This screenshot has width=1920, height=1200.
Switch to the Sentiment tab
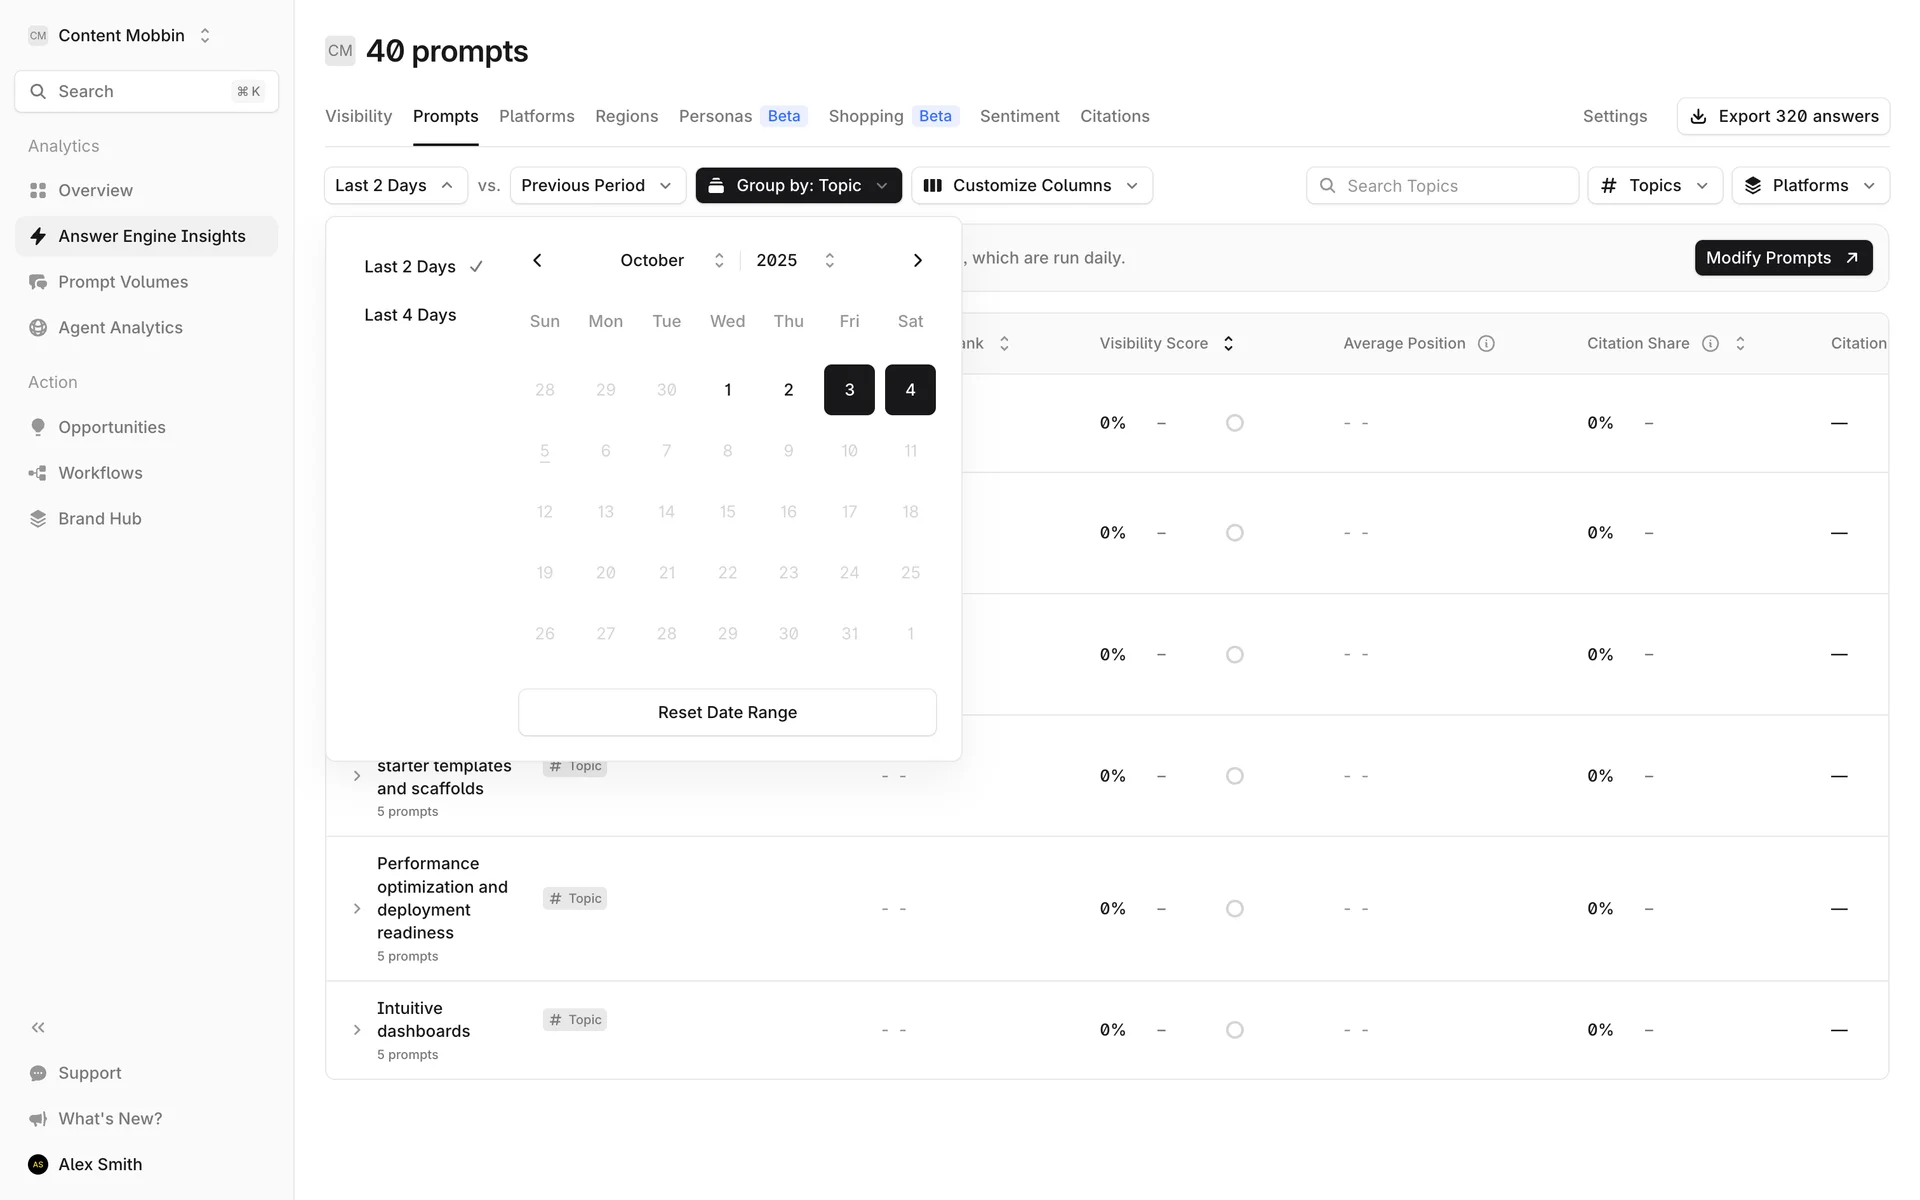(x=1019, y=116)
